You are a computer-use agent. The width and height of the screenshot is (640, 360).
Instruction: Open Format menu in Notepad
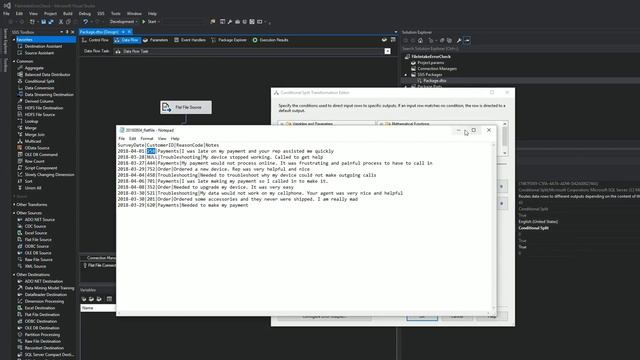point(147,139)
